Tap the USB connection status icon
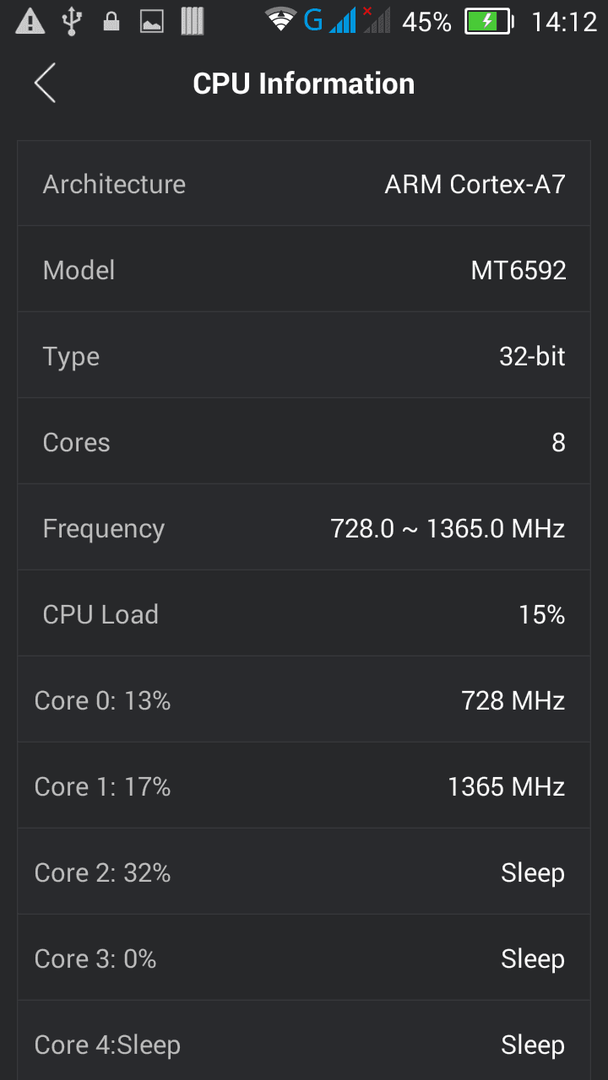This screenshot has width=608, height=1080. click(x=71, y=21)
